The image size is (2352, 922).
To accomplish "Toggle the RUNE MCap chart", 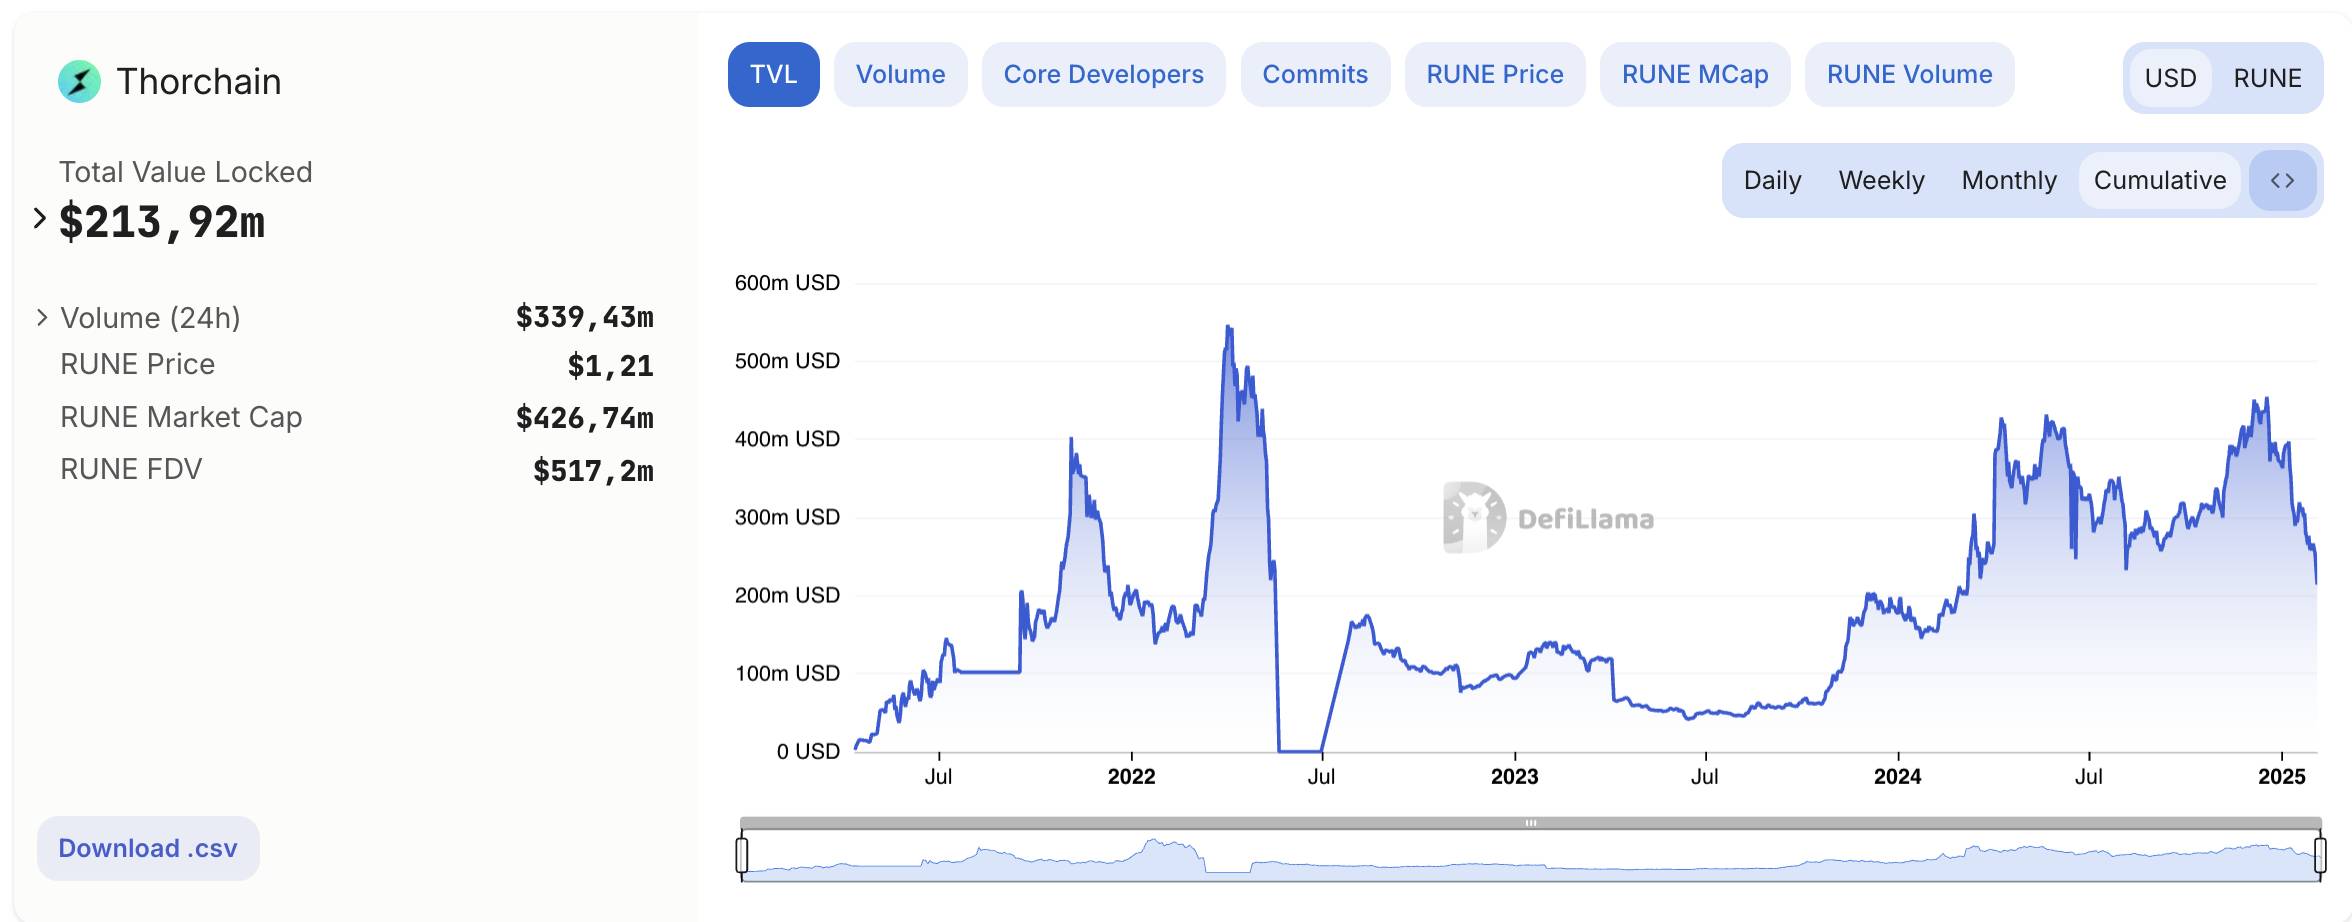I will [x=1695, y=74].
